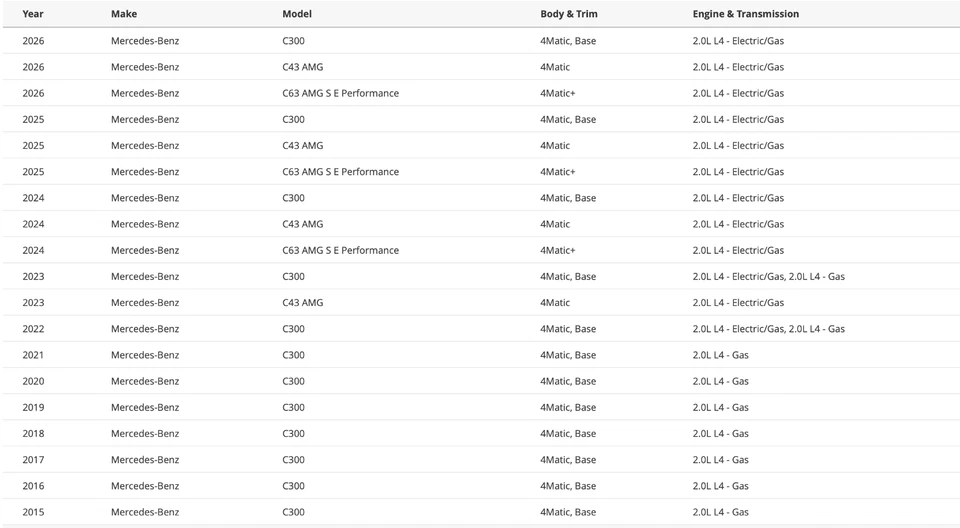Click the 2020 year cell
This screenshot has height=528, width=960.
[x=33, y=381]
